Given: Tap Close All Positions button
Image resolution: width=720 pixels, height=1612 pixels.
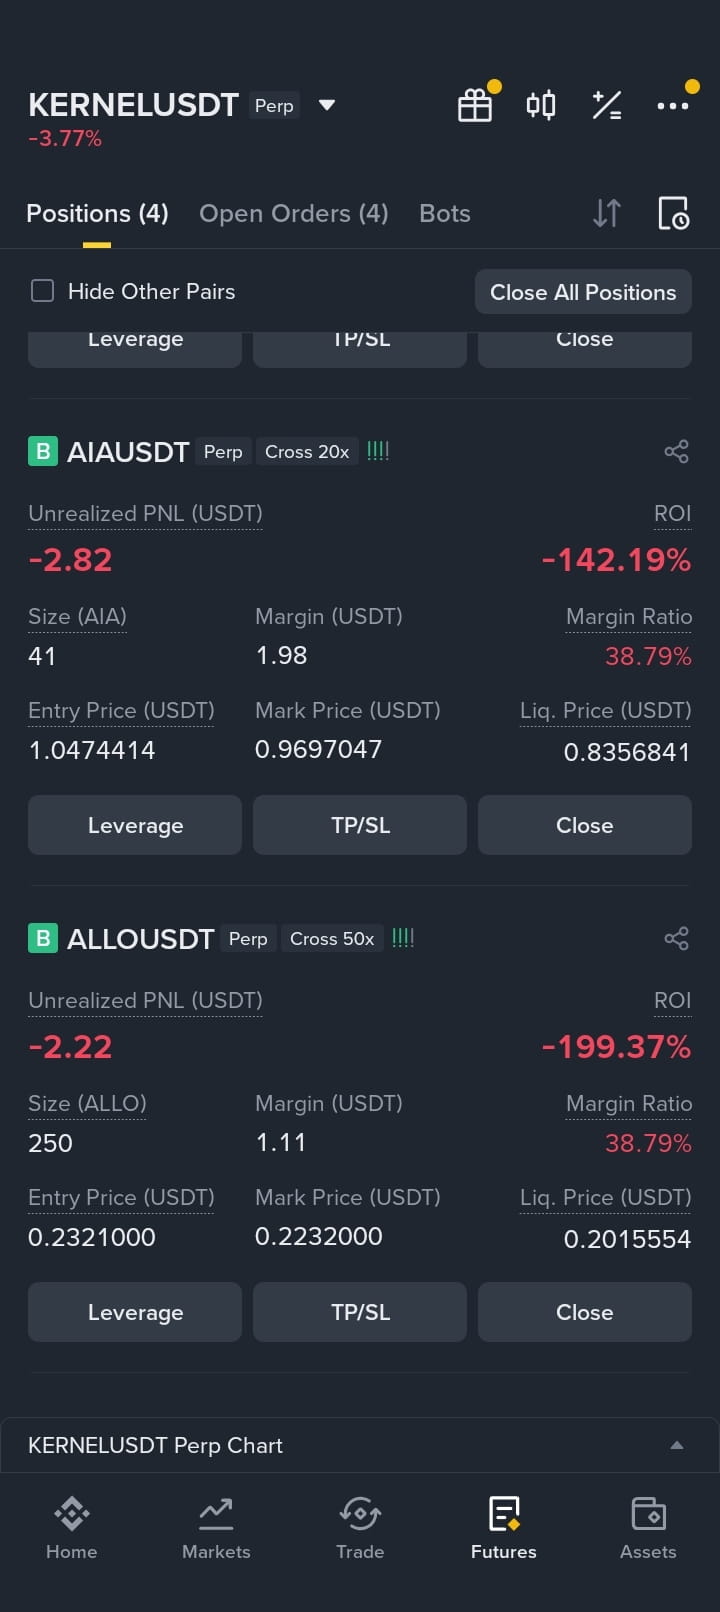Looking at the screenshot, I should pos(583,292).
